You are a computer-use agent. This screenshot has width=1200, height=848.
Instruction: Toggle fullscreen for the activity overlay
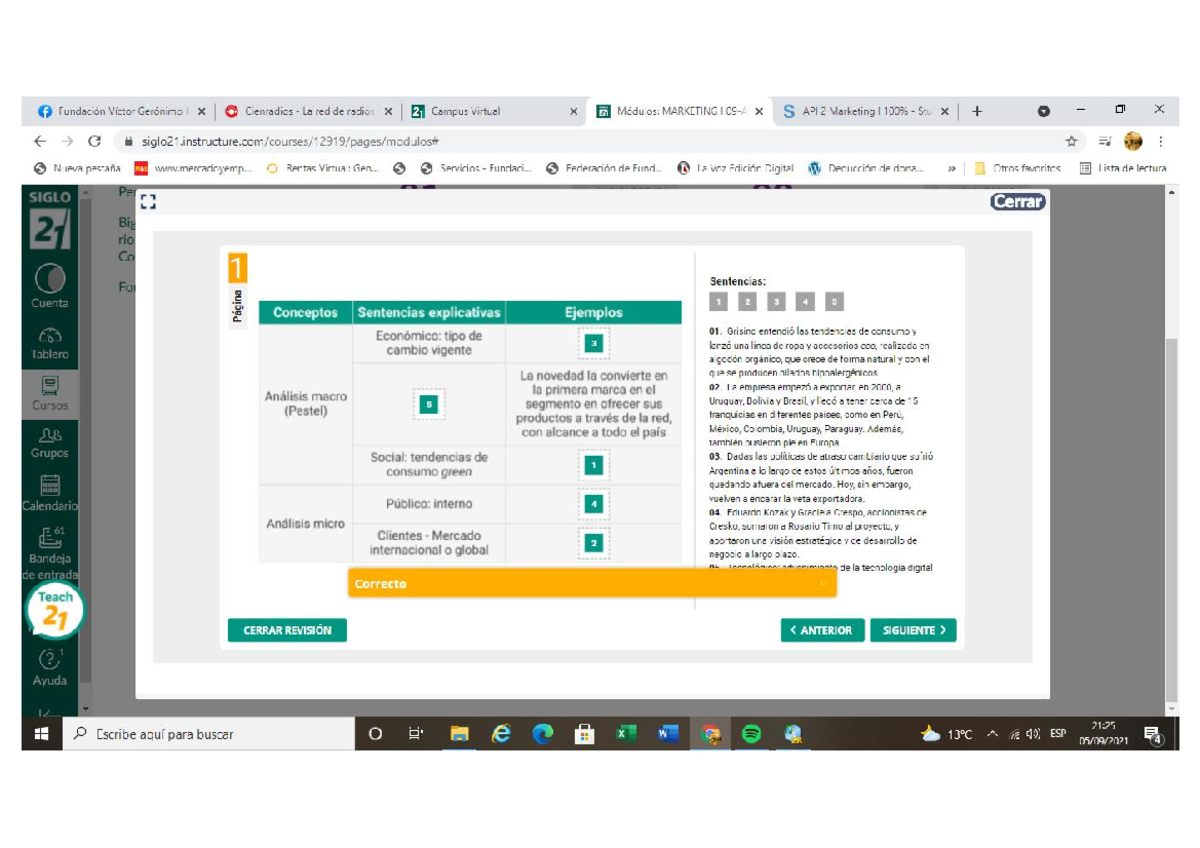[x=149, y=203]
